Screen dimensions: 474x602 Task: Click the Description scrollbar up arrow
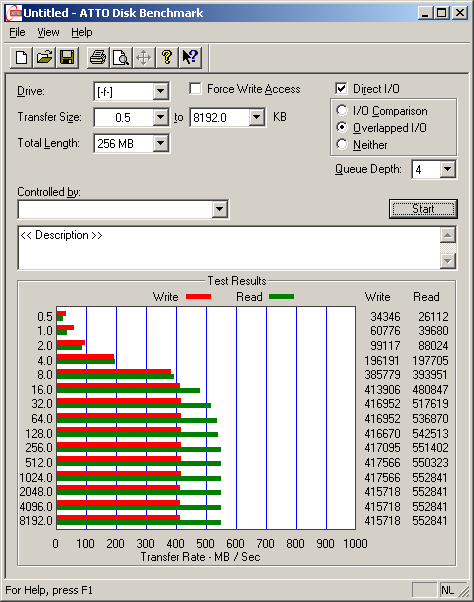(x=448, y=235)
